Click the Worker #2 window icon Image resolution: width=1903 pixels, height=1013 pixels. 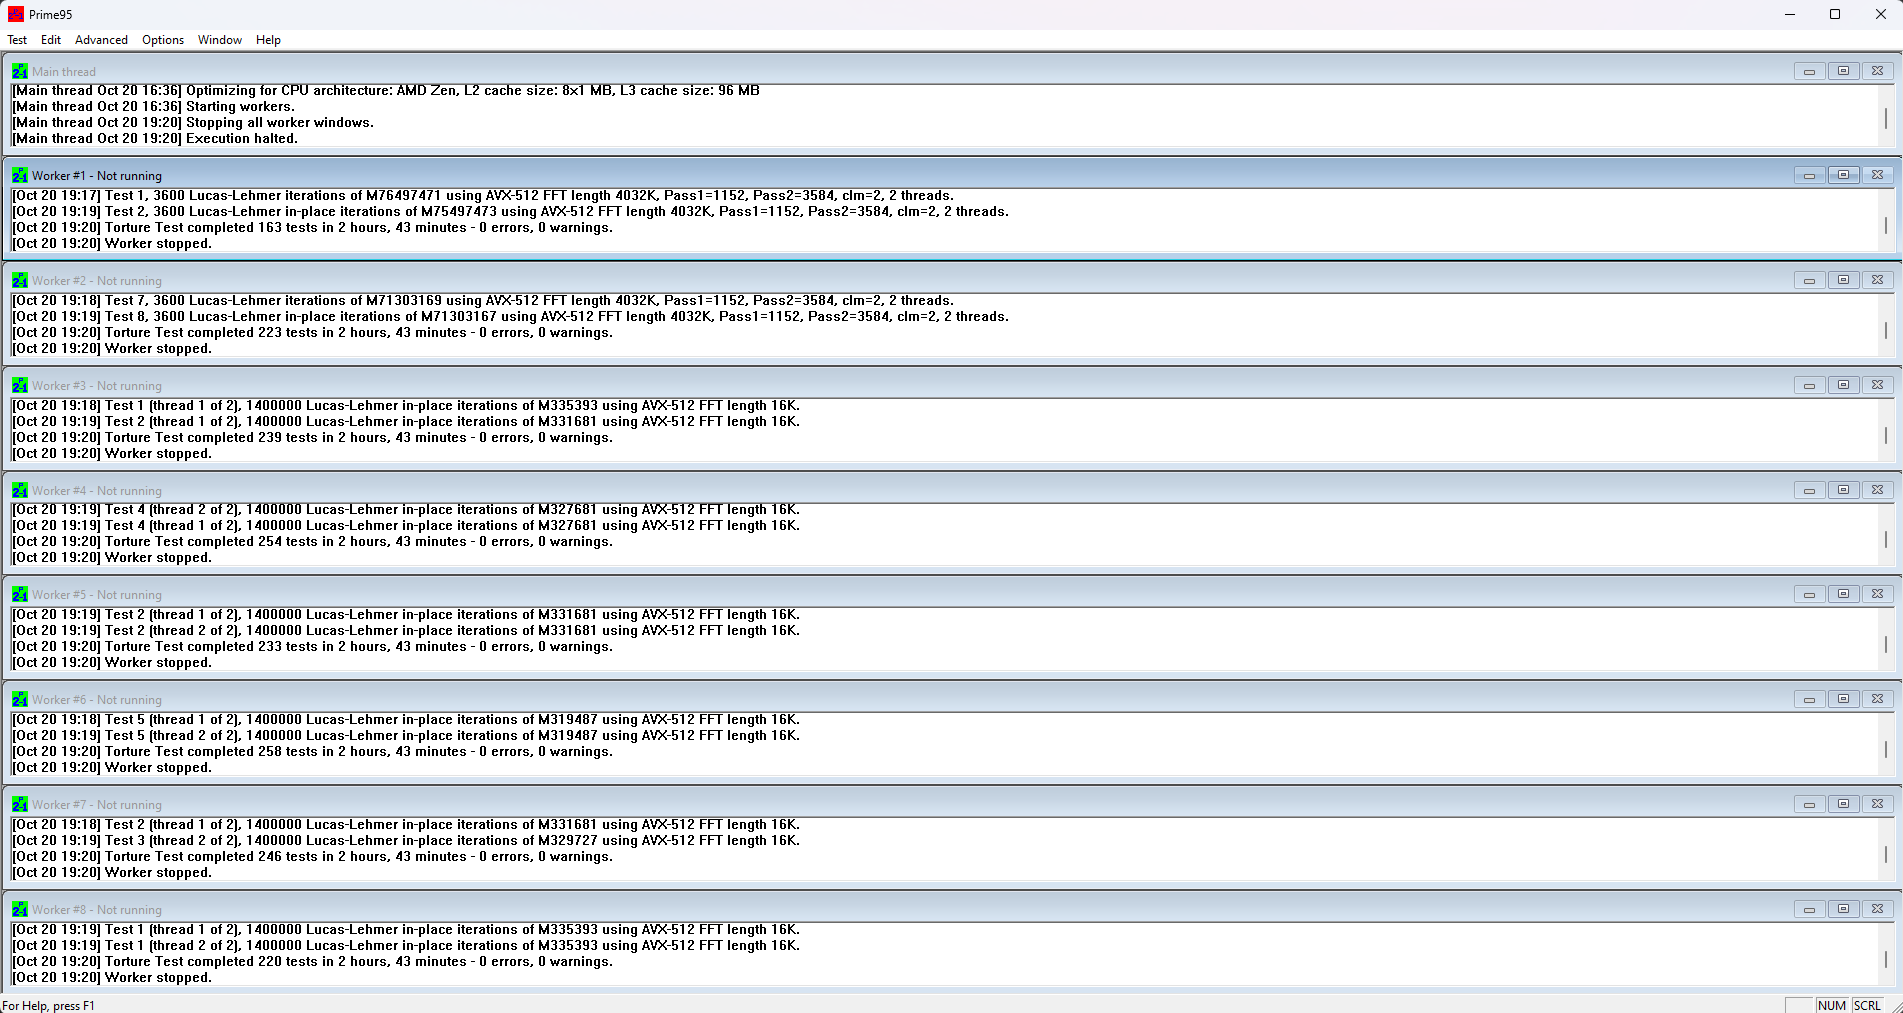click(20, 280)
